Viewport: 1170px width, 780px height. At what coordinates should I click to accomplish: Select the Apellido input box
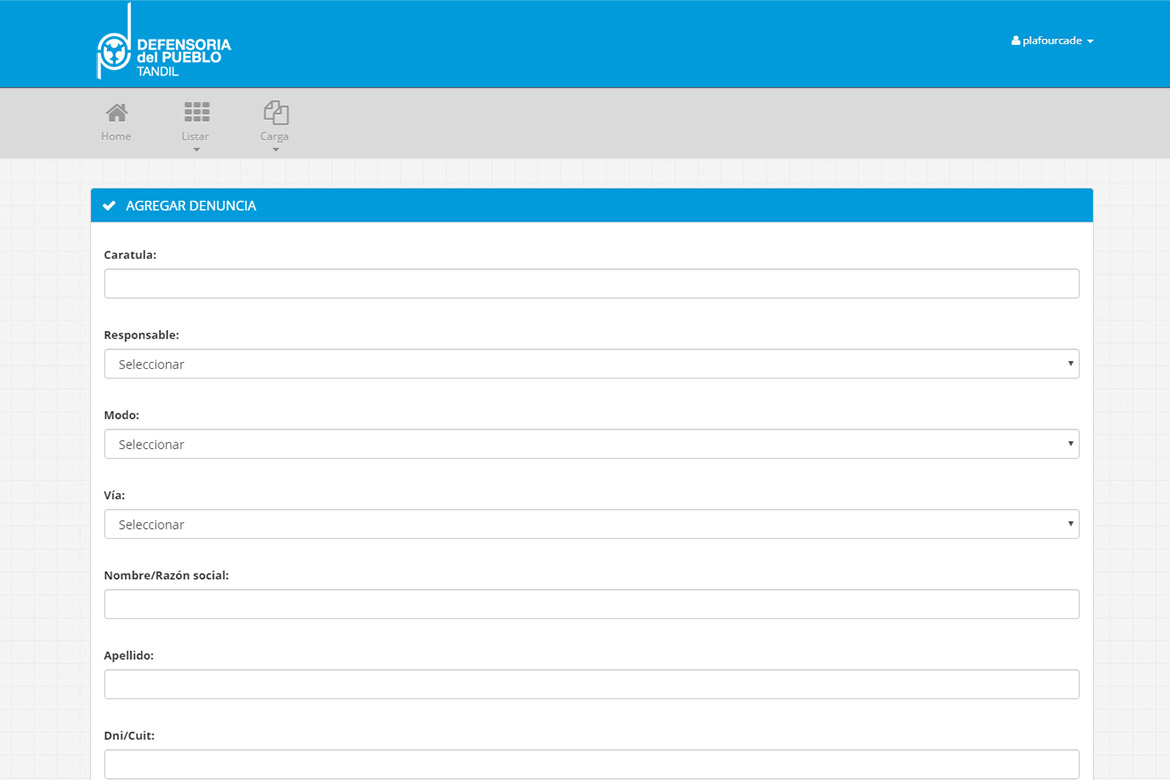click(x=591, y=684)
